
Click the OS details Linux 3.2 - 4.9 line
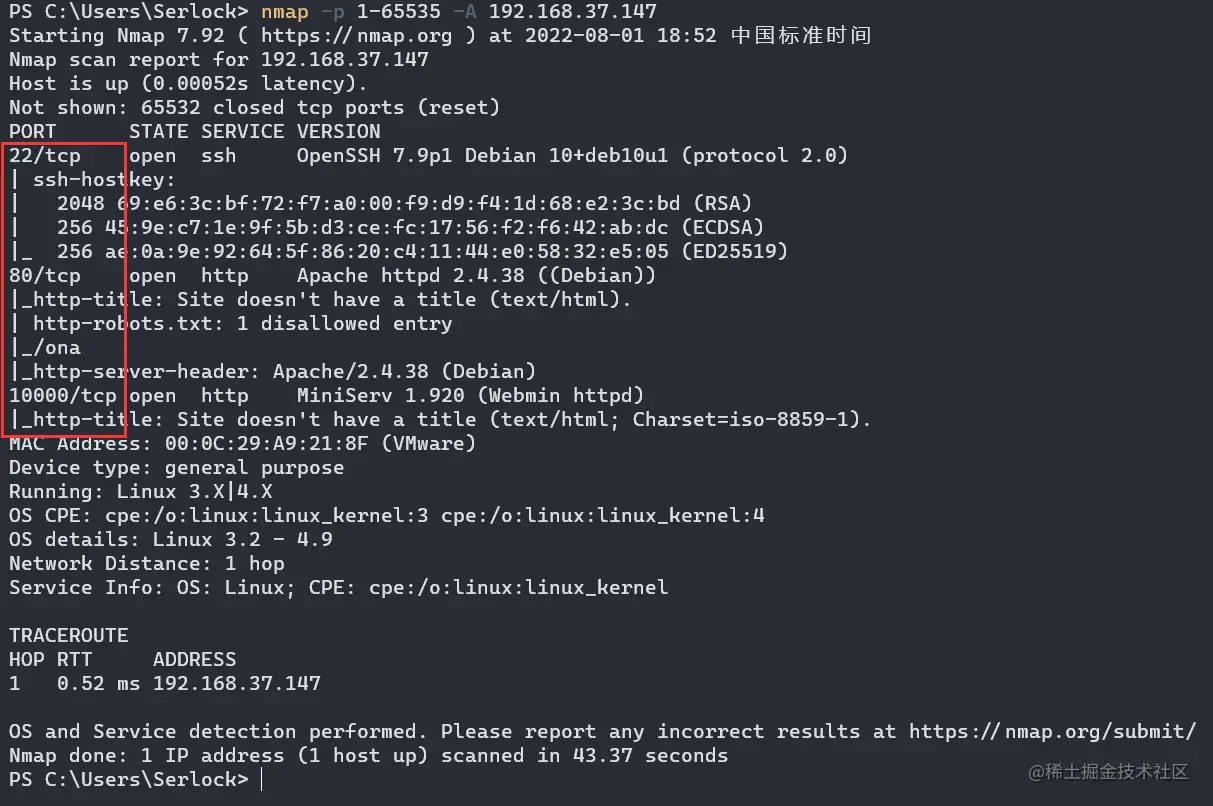coord(170,540)
